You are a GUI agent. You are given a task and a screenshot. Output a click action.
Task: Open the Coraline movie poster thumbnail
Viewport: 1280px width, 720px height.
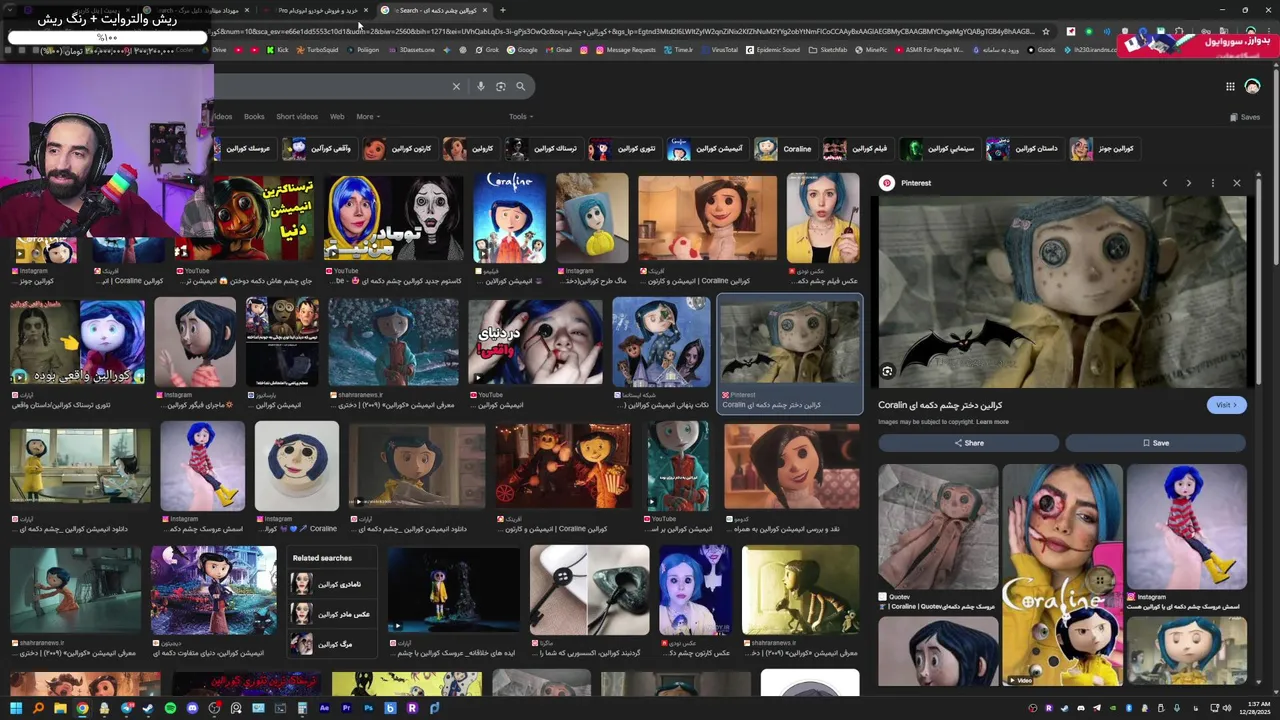[509, 218]
